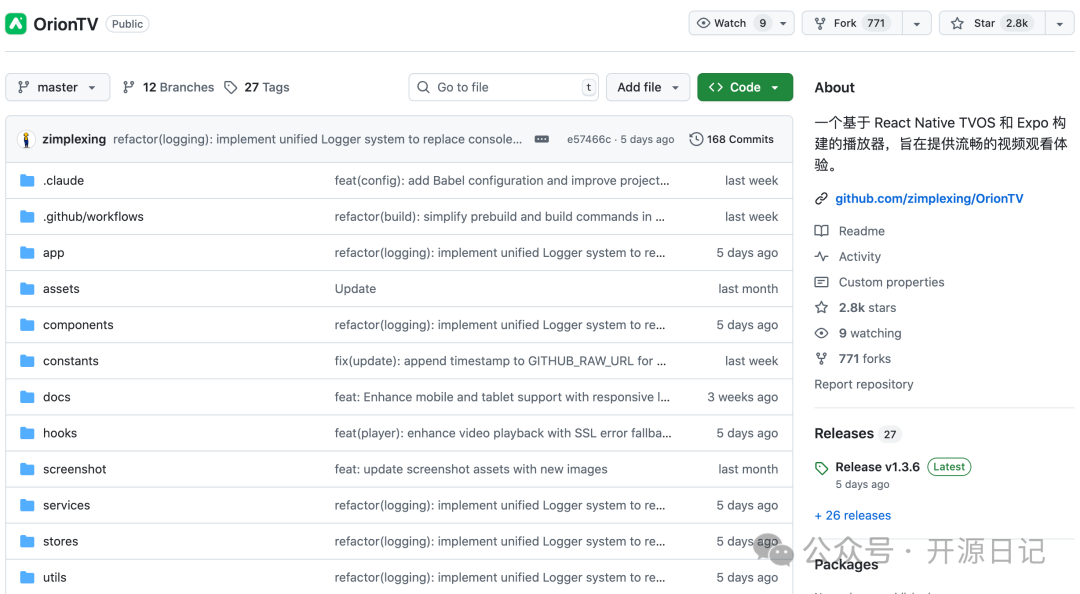Open the Add file dropdown
1080x594 pixels.
647,88
